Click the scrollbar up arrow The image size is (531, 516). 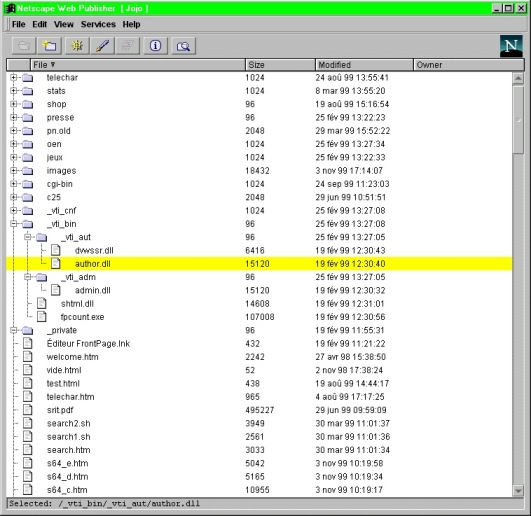tap(518, 79)
